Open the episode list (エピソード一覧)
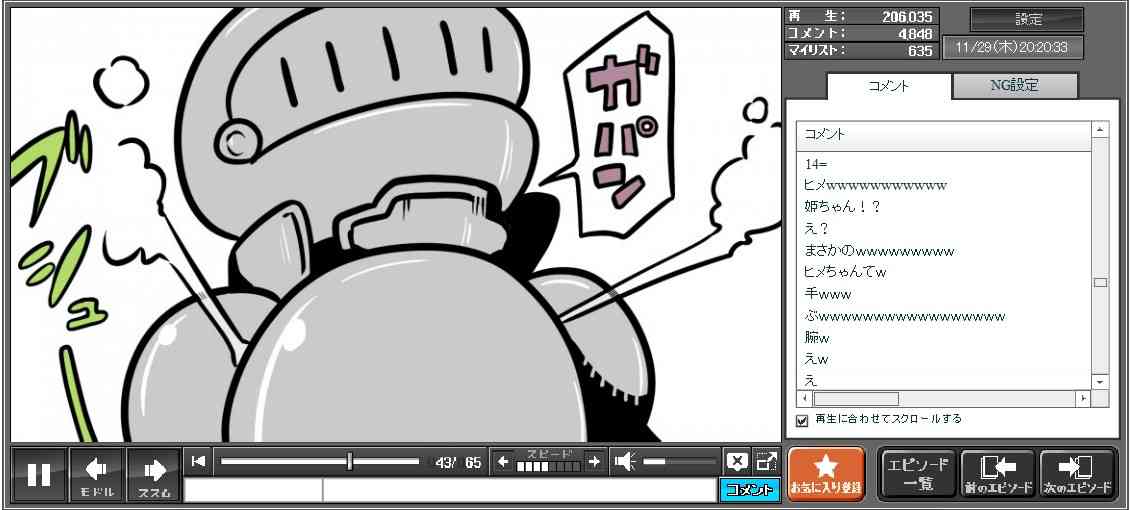Image resolution: width=1131 pixels, height=510 pixels. [x=916, y=474]
